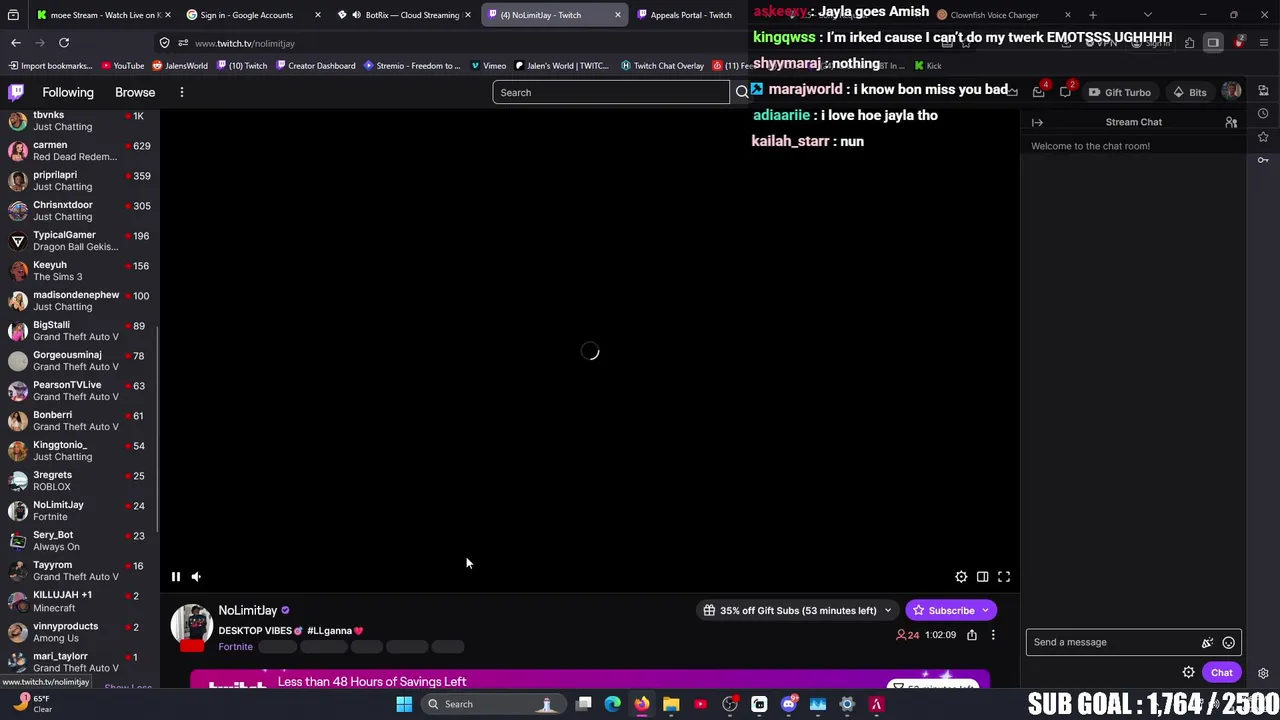Viewport: 1280px width, 720px height.
Task: Open the browser hamburger menu
Action: click(1264, 43)
